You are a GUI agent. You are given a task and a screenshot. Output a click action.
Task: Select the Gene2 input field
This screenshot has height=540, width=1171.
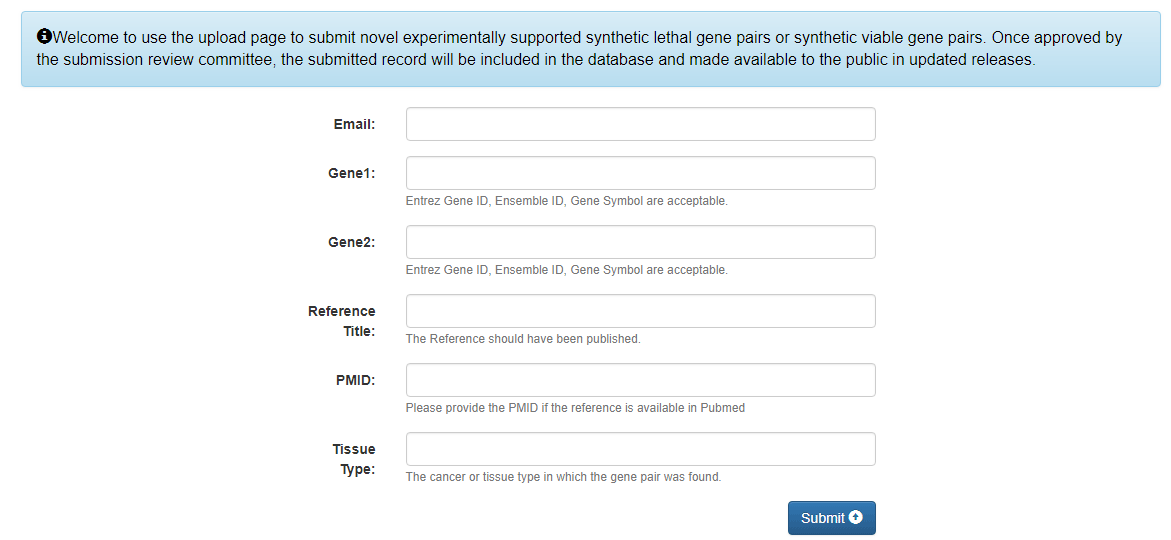pos(640,242)
